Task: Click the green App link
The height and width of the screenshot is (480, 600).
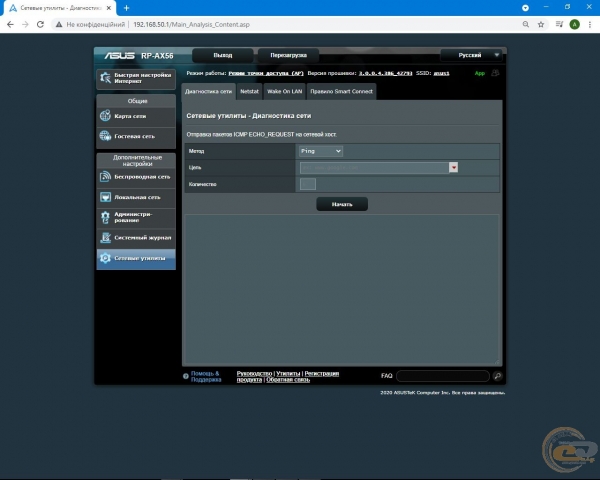Action: (479, 73)
